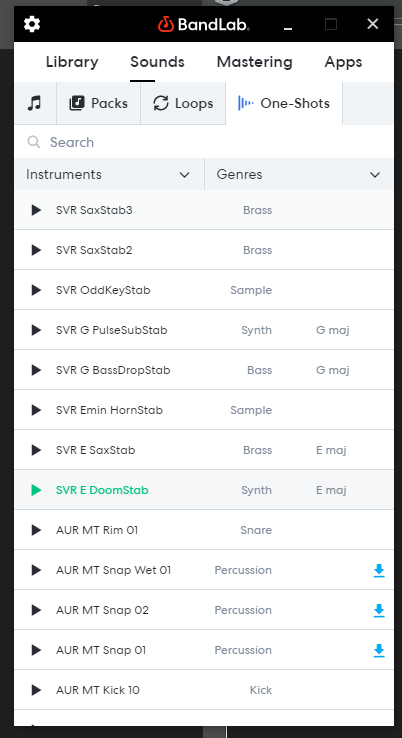This screenshot has width=402, height=738.
Task: Play AUR MT Snap 01 preview
Action: [36, 650]
